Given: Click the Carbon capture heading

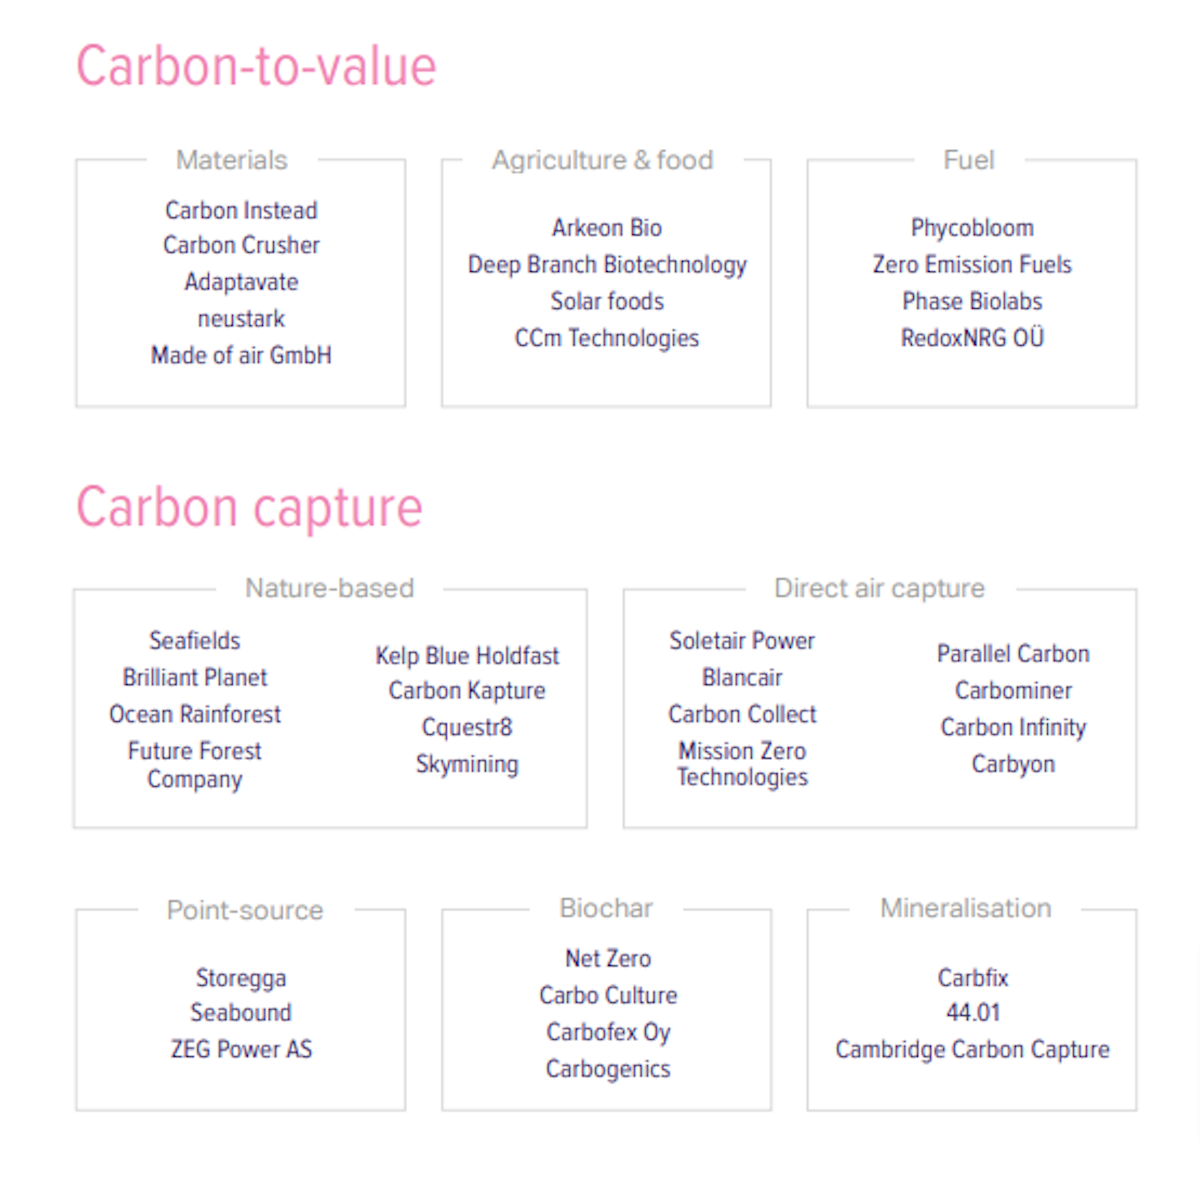Looking at the screenshot, I should (249, 508).
